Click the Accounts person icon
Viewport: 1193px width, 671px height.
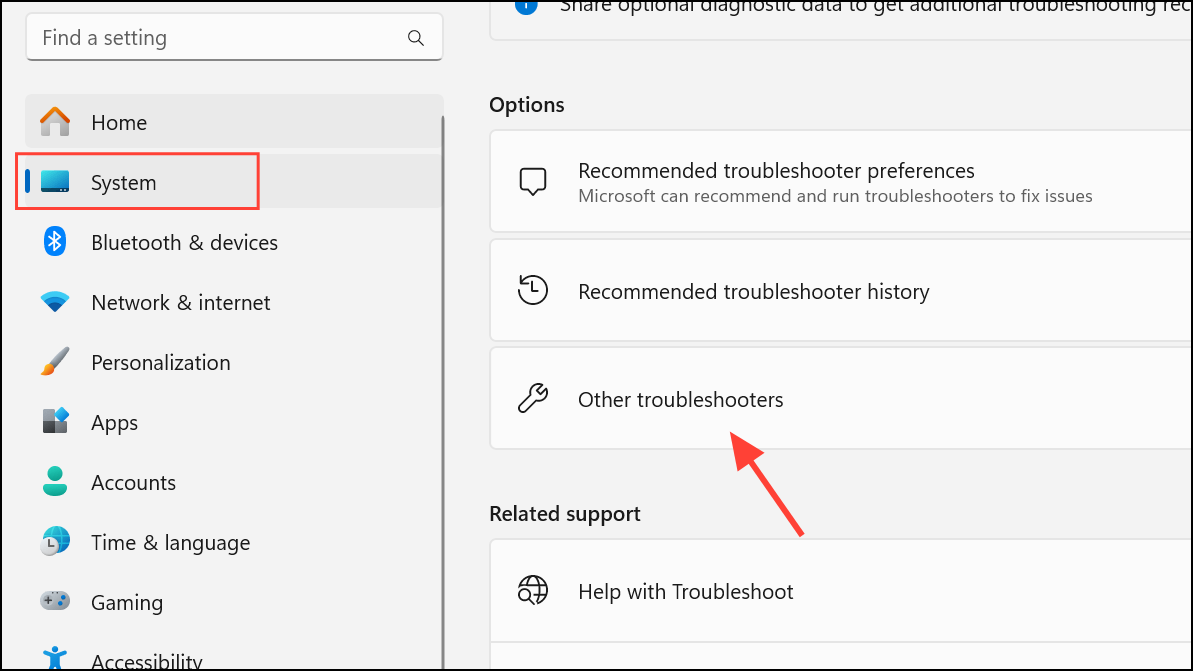56,481
